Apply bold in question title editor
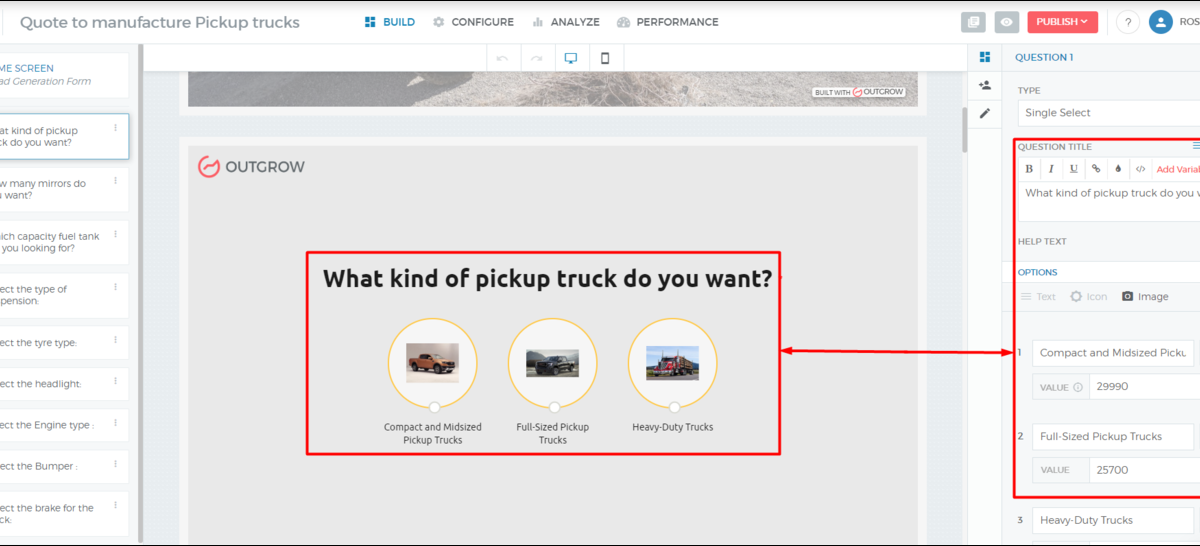The width and height of the screenshot is (1200, 546). tap(1029, 169)
